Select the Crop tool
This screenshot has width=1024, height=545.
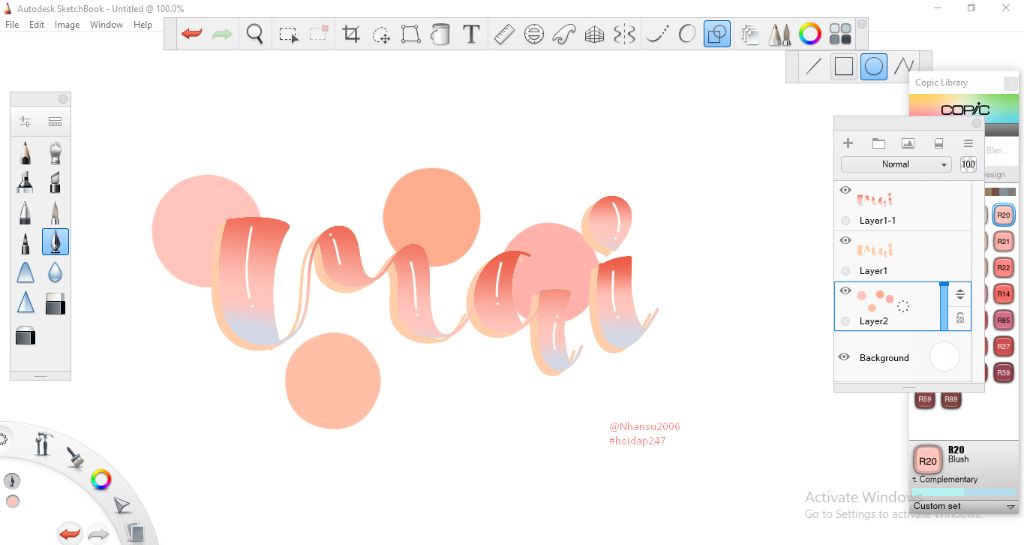(x=351, y=34)
